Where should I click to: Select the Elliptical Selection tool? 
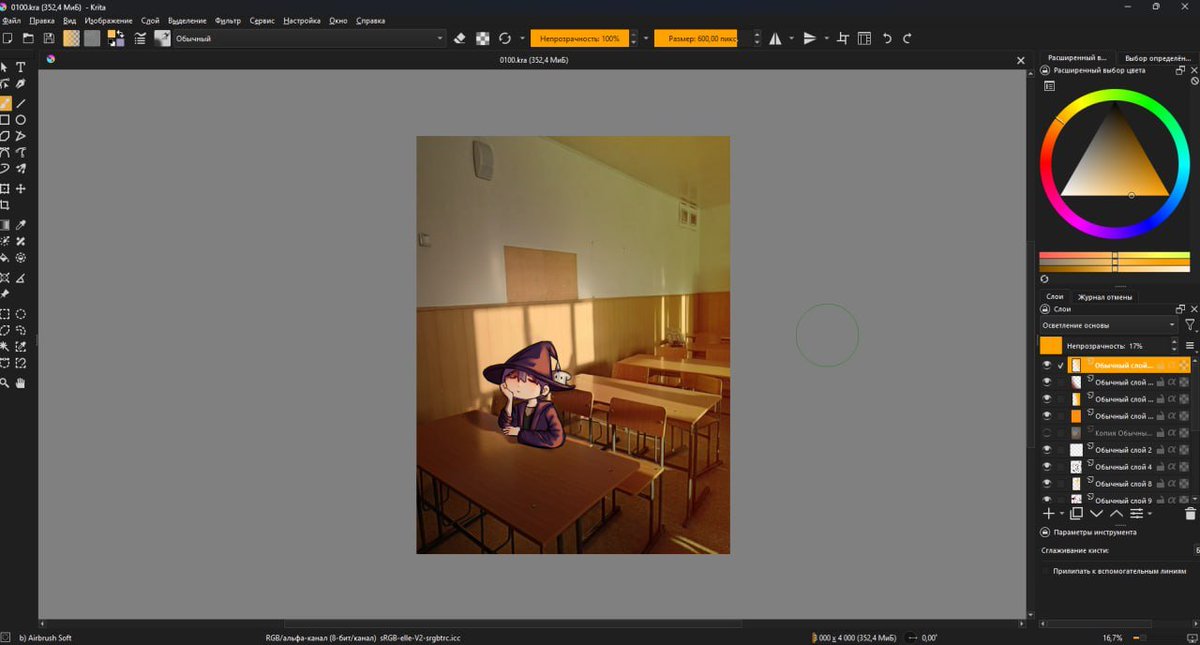[20, 314]
